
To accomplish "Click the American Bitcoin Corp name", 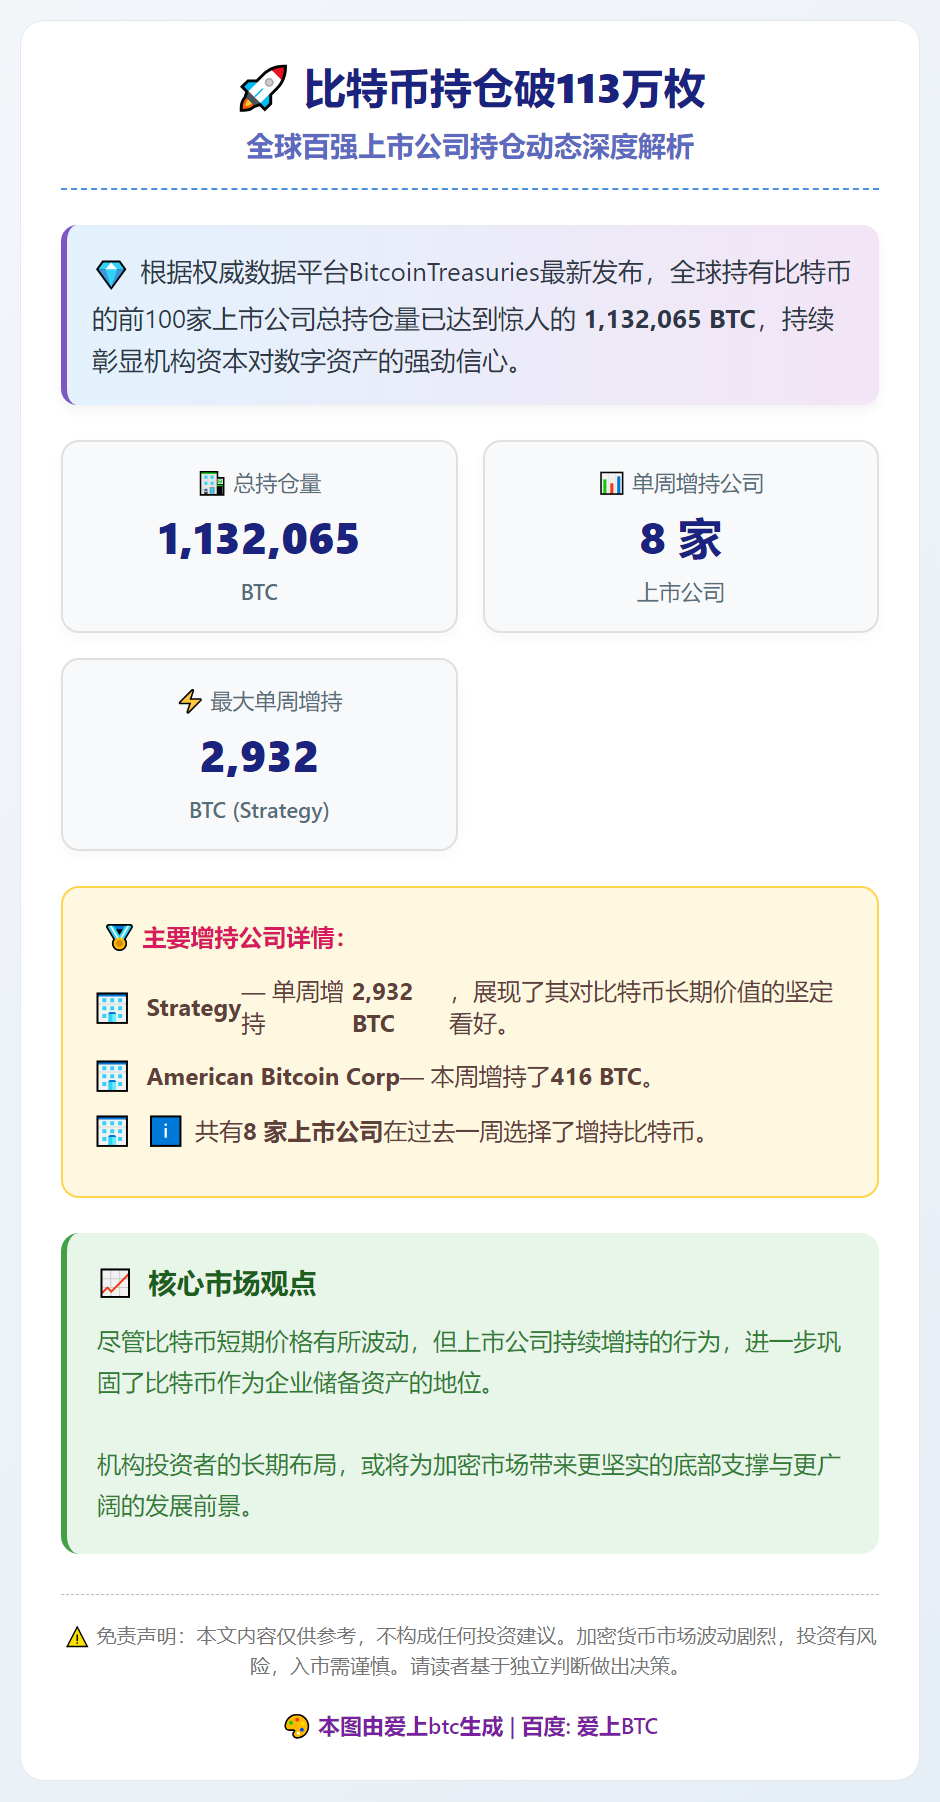I will coord(273,1077).
